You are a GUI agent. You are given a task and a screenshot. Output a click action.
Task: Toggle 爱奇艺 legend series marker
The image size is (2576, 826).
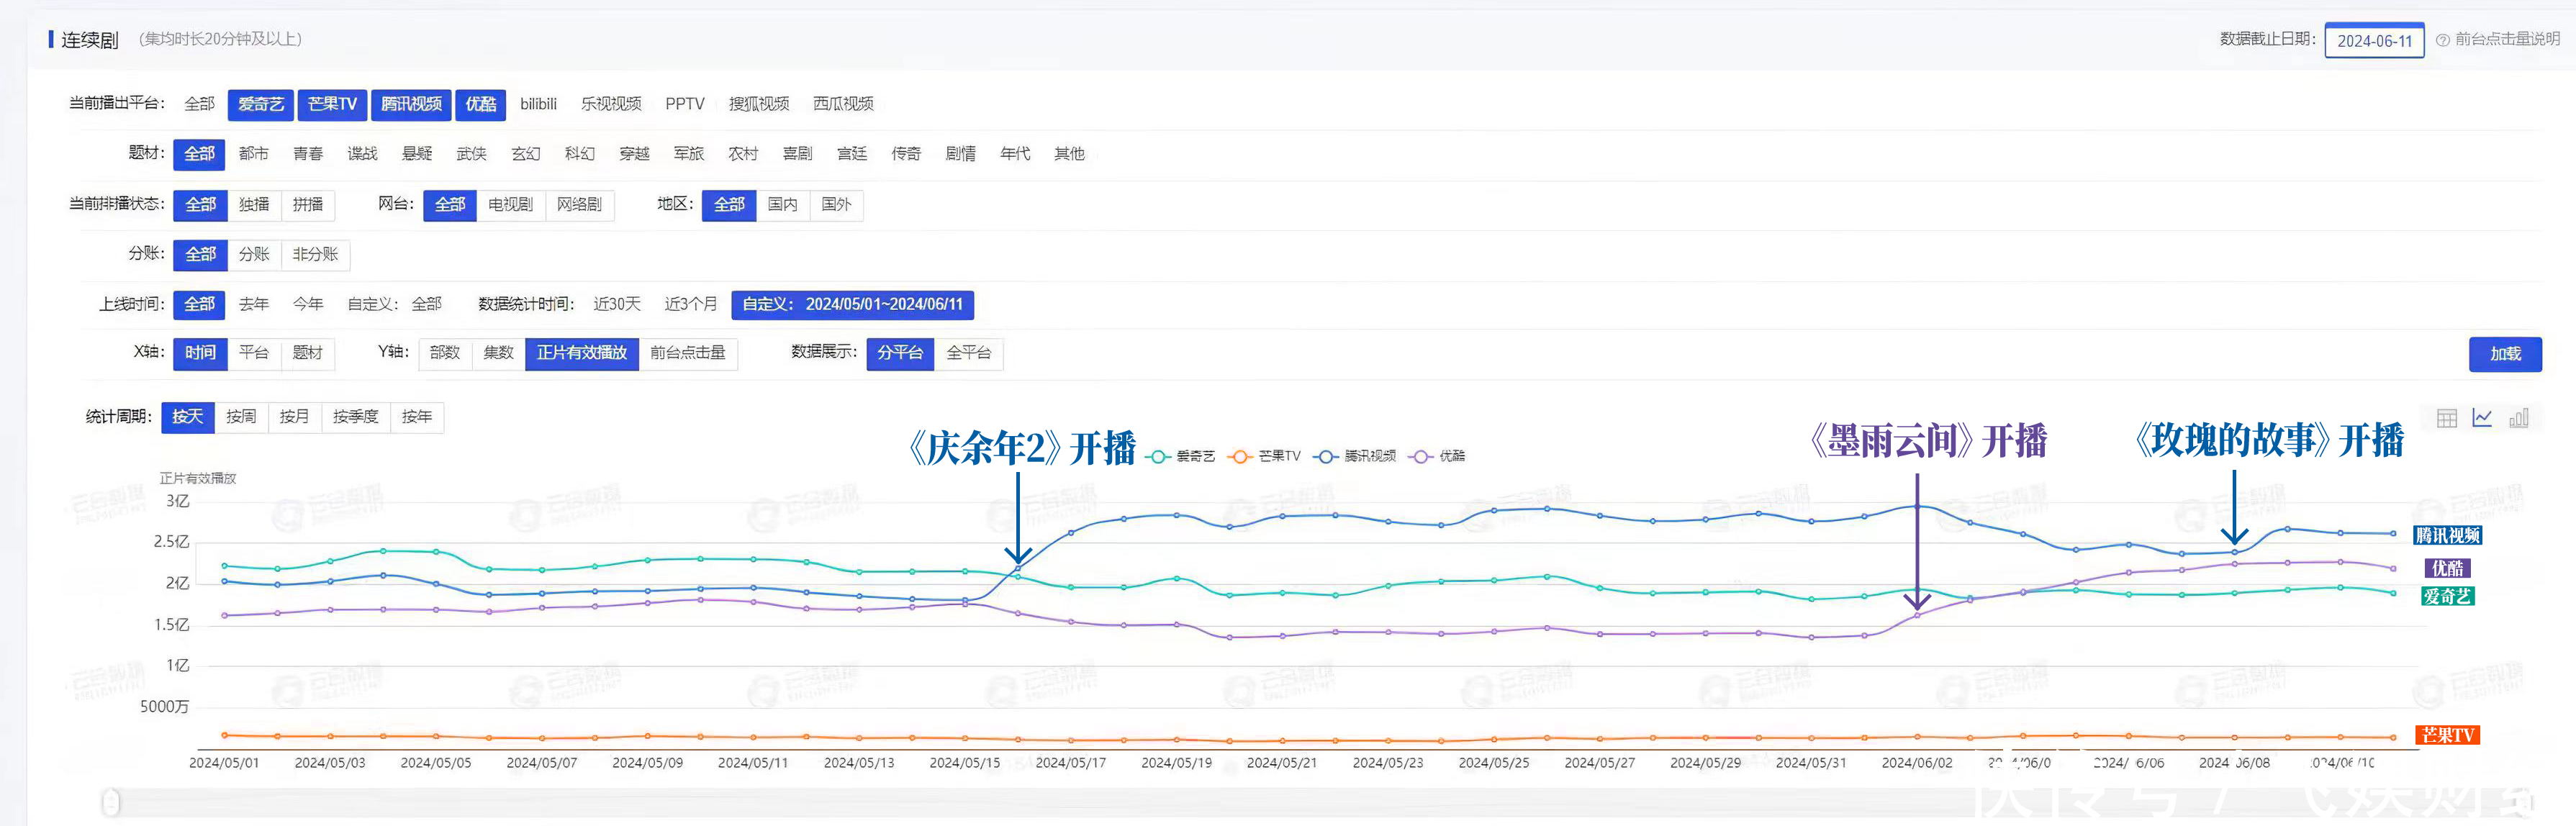[1159, 456]
